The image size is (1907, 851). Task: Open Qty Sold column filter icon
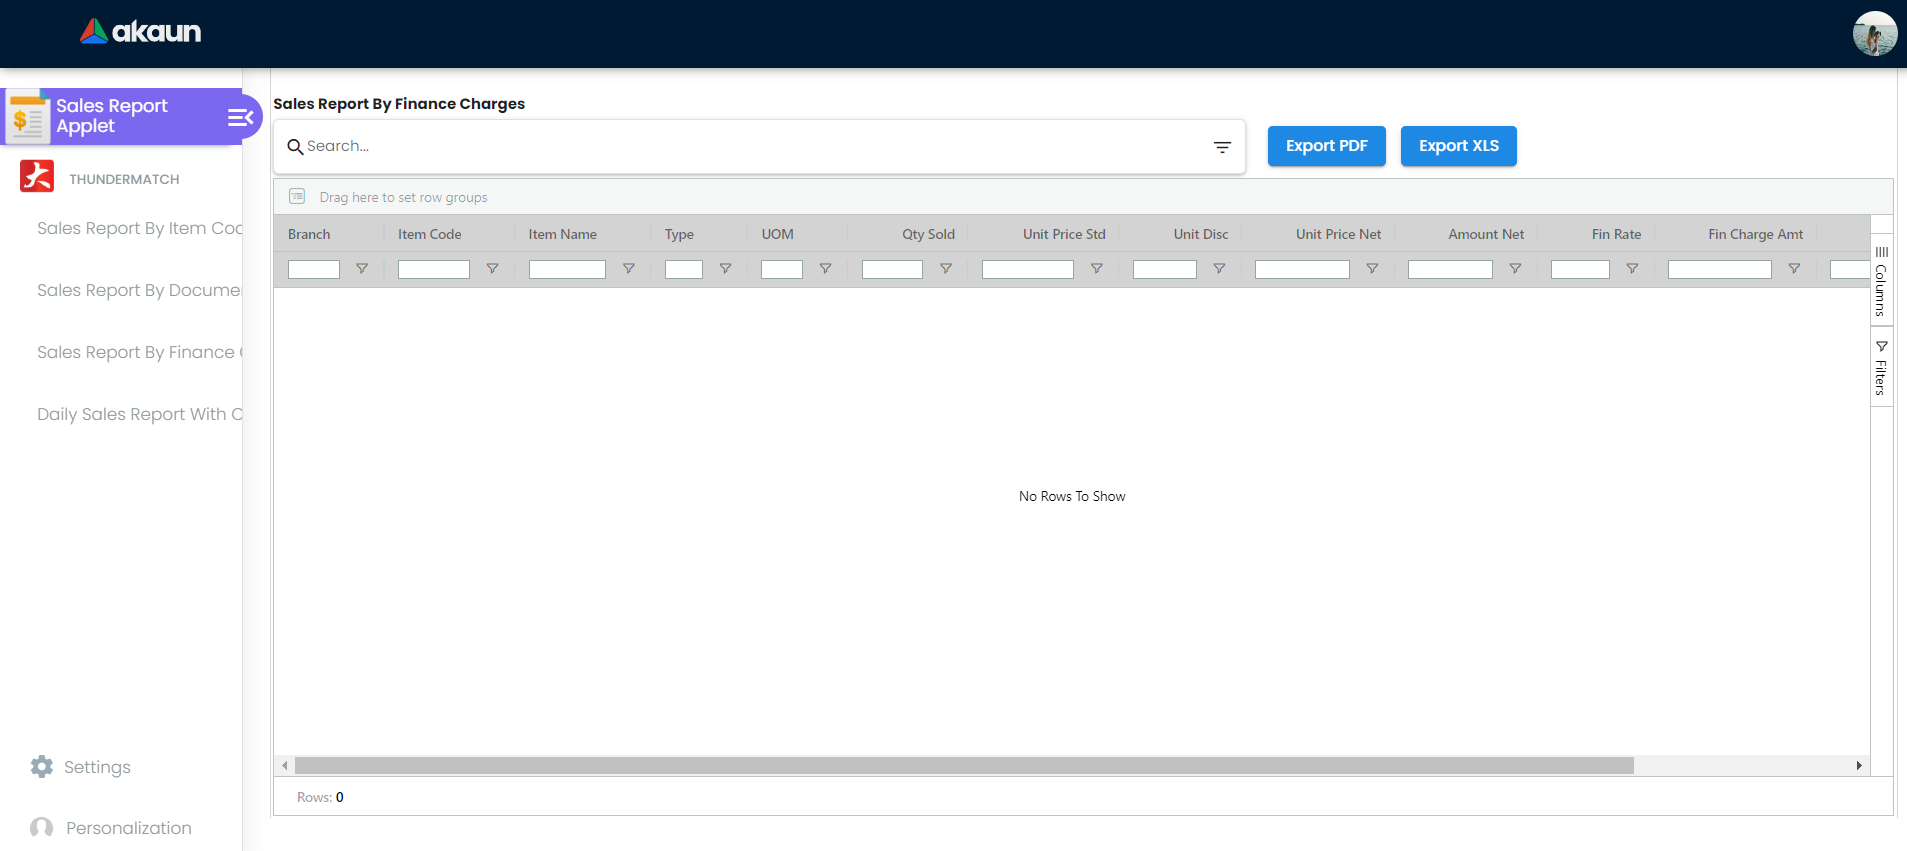pos(946,269)
